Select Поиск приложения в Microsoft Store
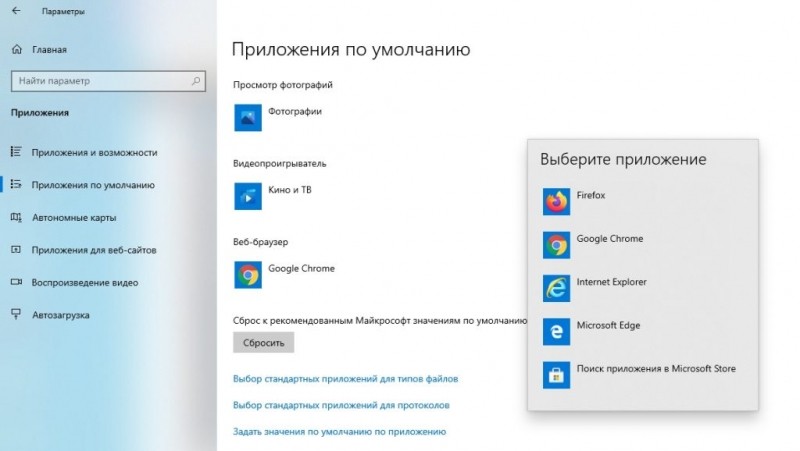The image size is (800, 451). (x=656, y=368)
